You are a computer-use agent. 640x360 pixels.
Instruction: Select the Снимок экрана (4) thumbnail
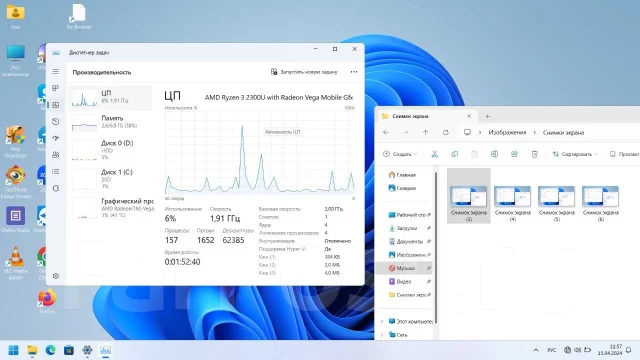pyautogui.click(x=513, y=202)
